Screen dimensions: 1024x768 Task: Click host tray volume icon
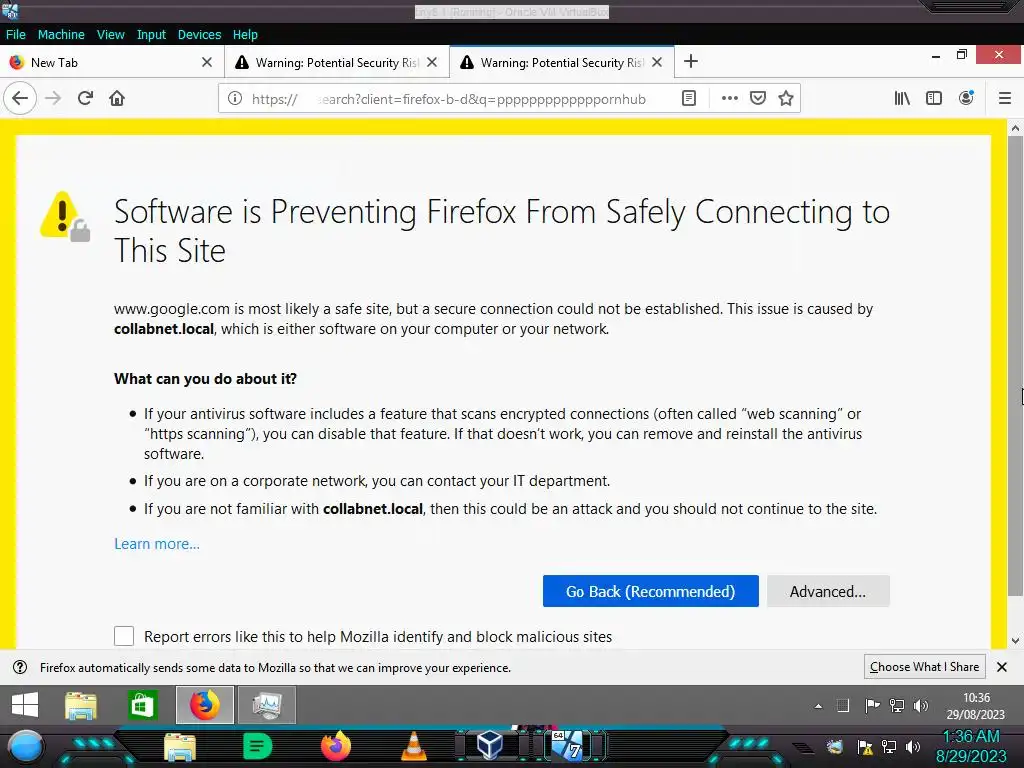(x=913, y=747)
